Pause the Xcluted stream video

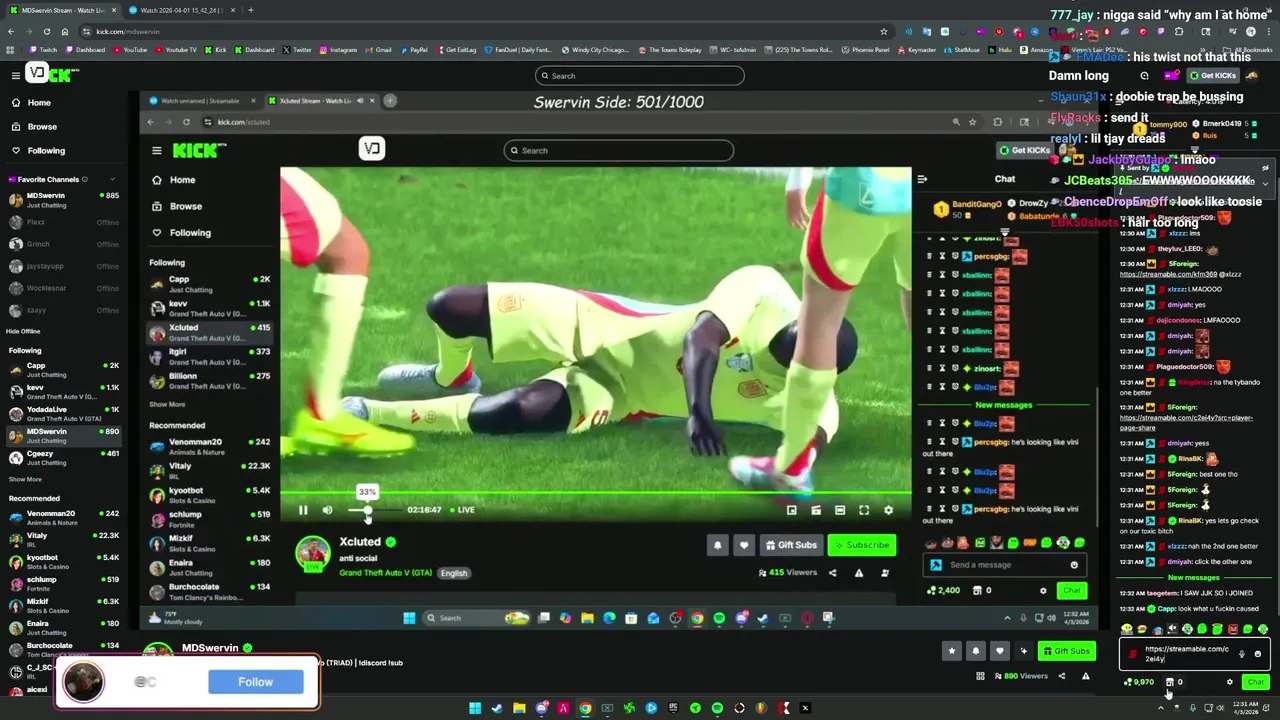click(x=303, y=510)
